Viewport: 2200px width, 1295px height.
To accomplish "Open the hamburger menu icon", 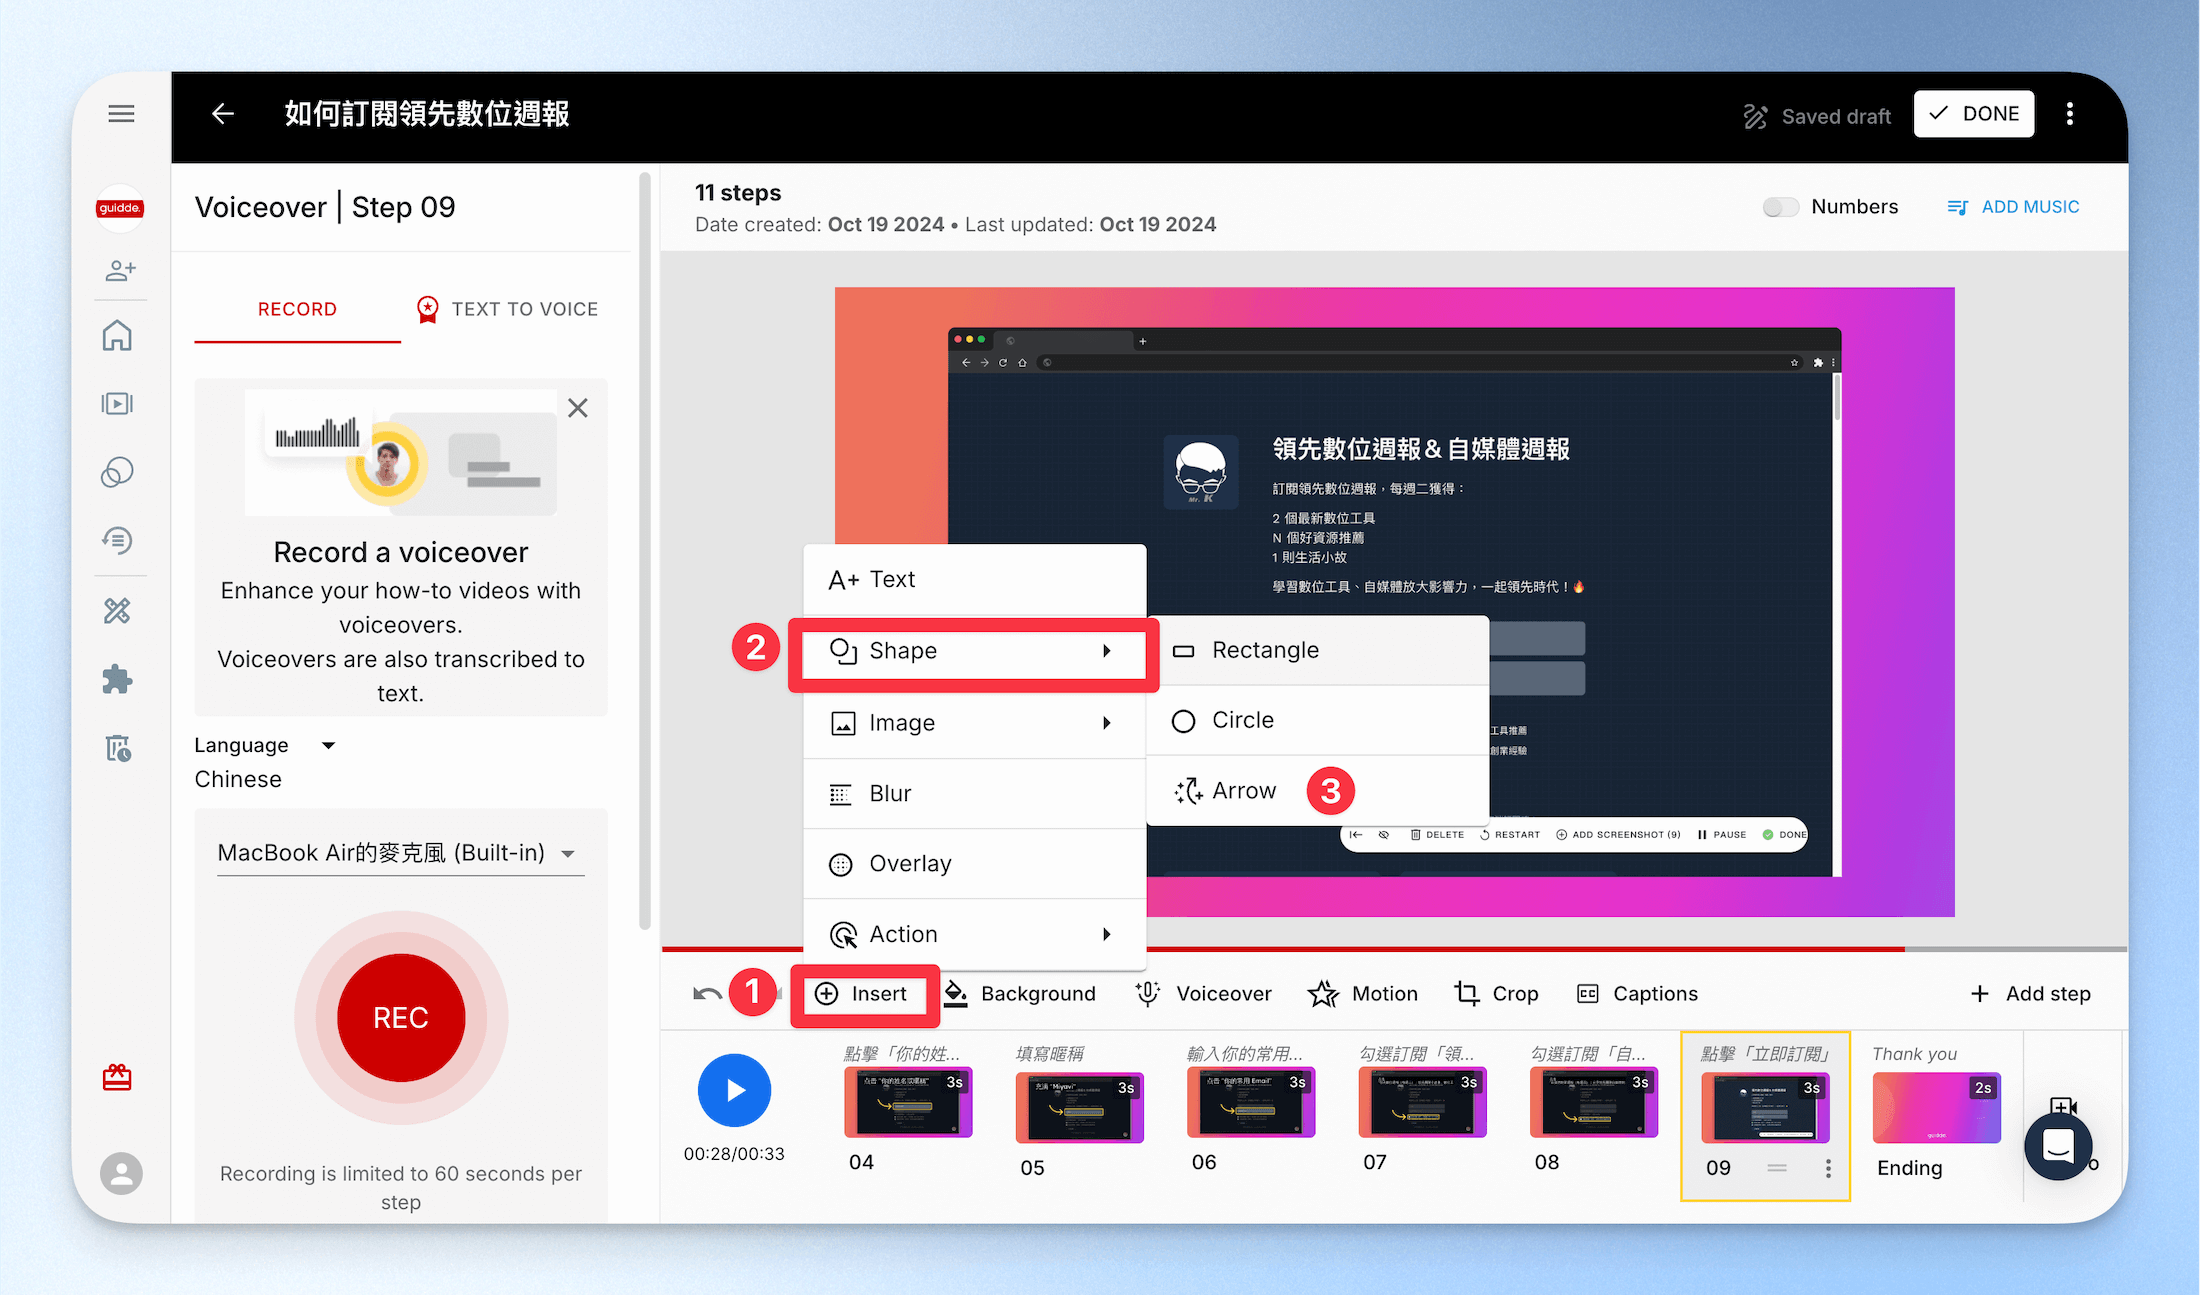I will point(121,114).
